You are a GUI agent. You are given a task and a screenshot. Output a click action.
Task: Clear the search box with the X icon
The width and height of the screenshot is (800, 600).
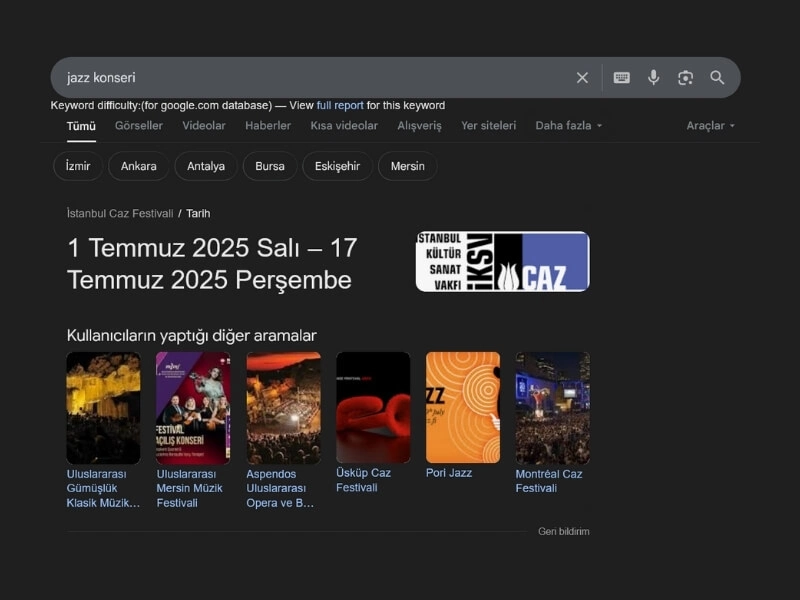tap(582, 78)
